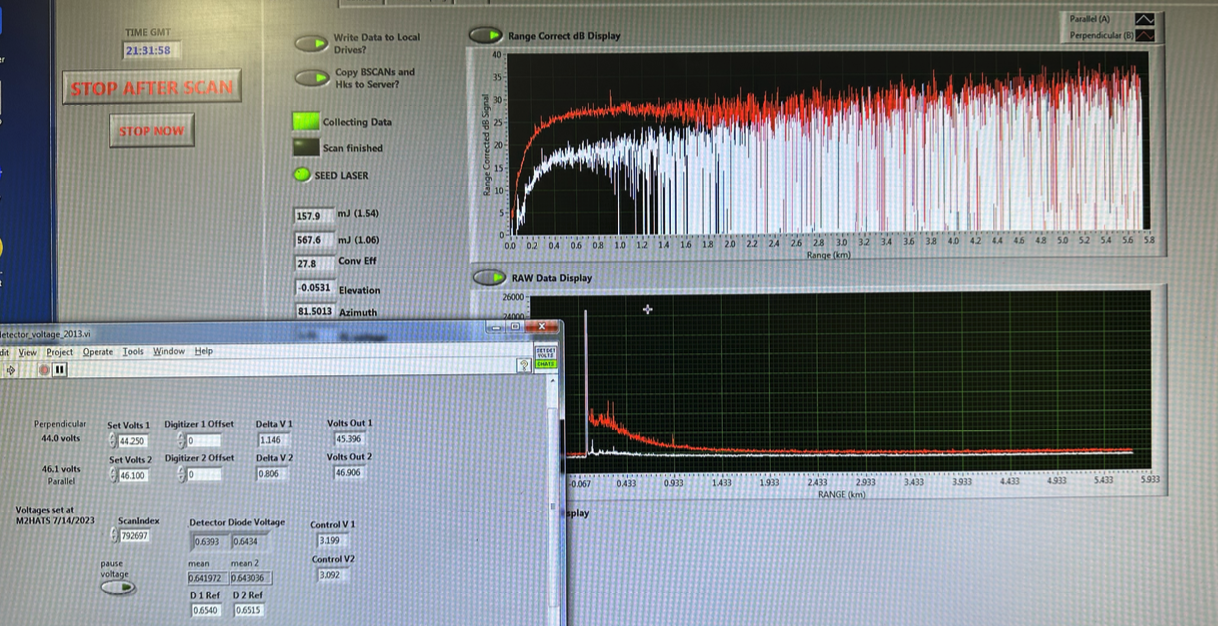Click the SEED LASER indicator light

pos(302,175)
